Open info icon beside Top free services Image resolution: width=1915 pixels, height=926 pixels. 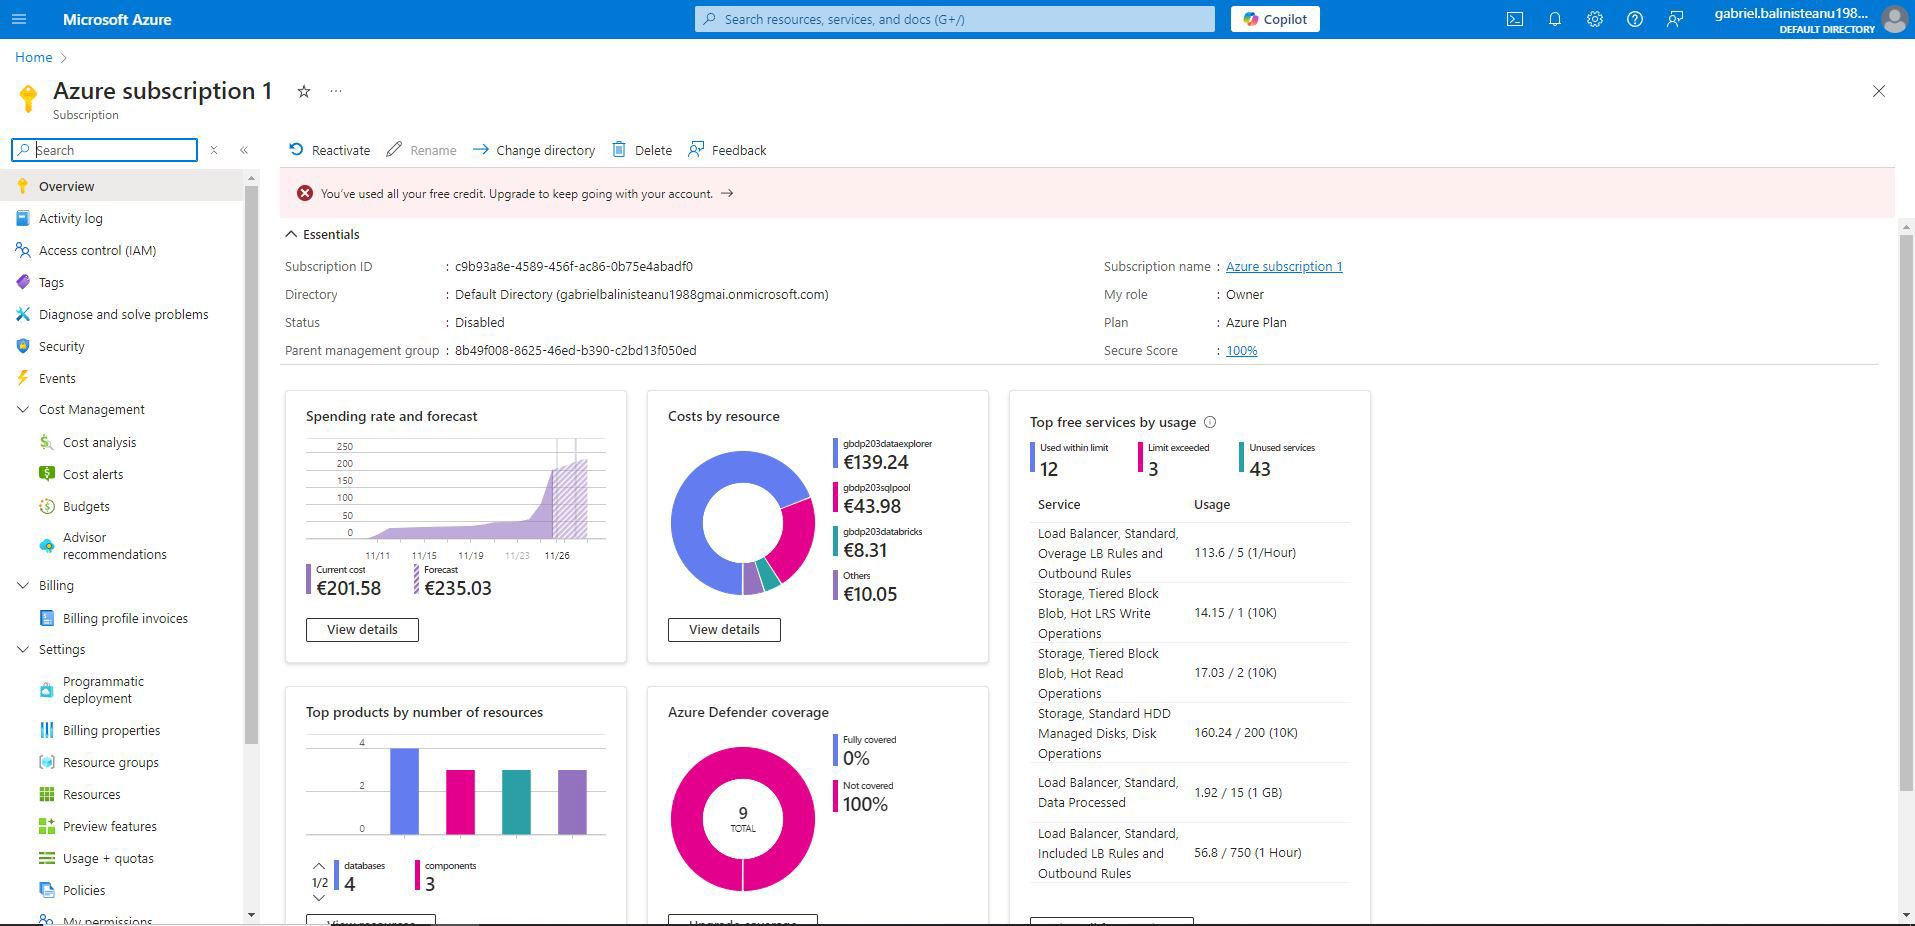pyautogui.click(x=1210, y=422)
